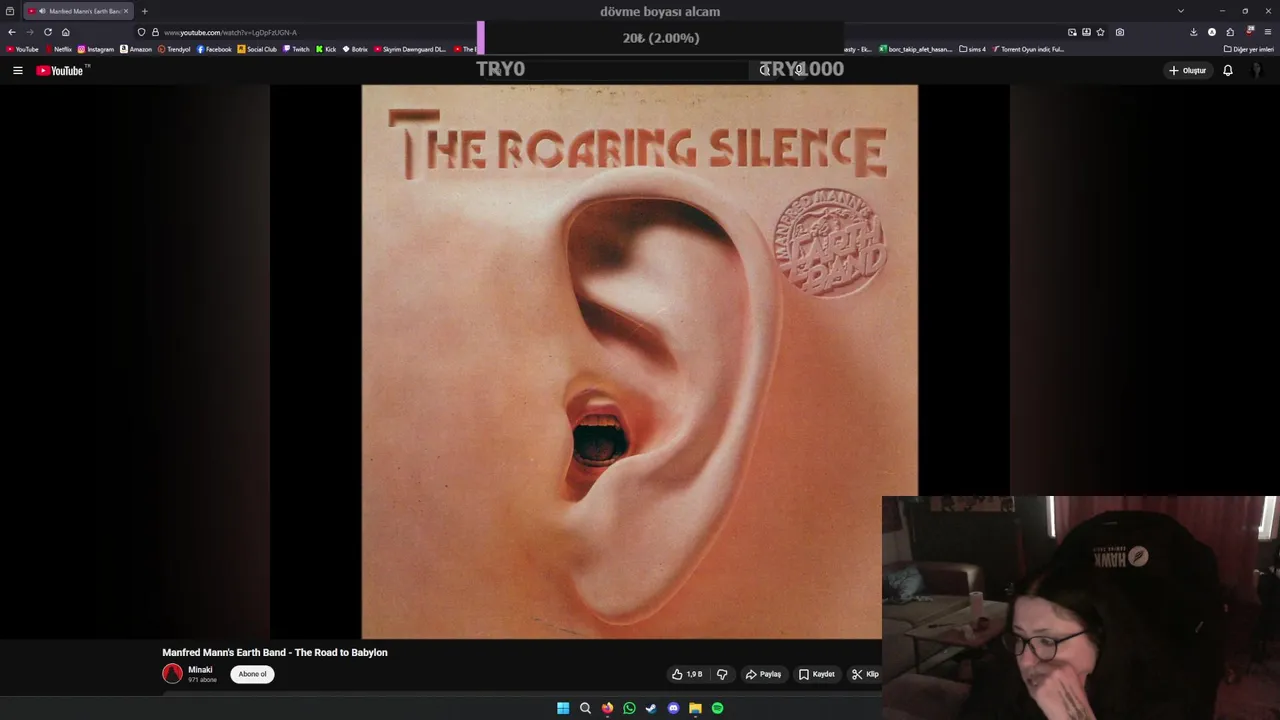Open the browser downloads arrow
The height and width of the screenshot is (720, 1280).
point(1193,32)
